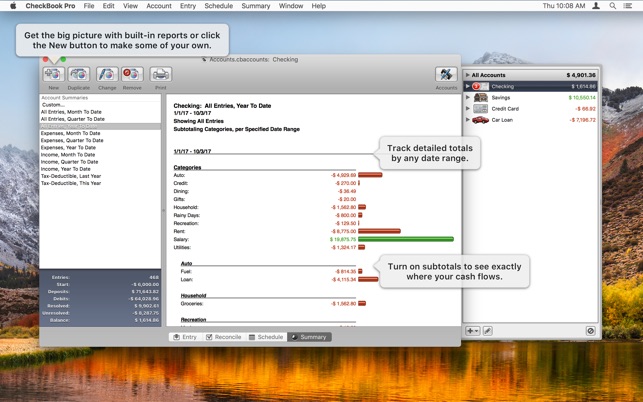This screenshot has height=402, width=643.
Task: Click the Salary green bar in report
Action: 406,239
